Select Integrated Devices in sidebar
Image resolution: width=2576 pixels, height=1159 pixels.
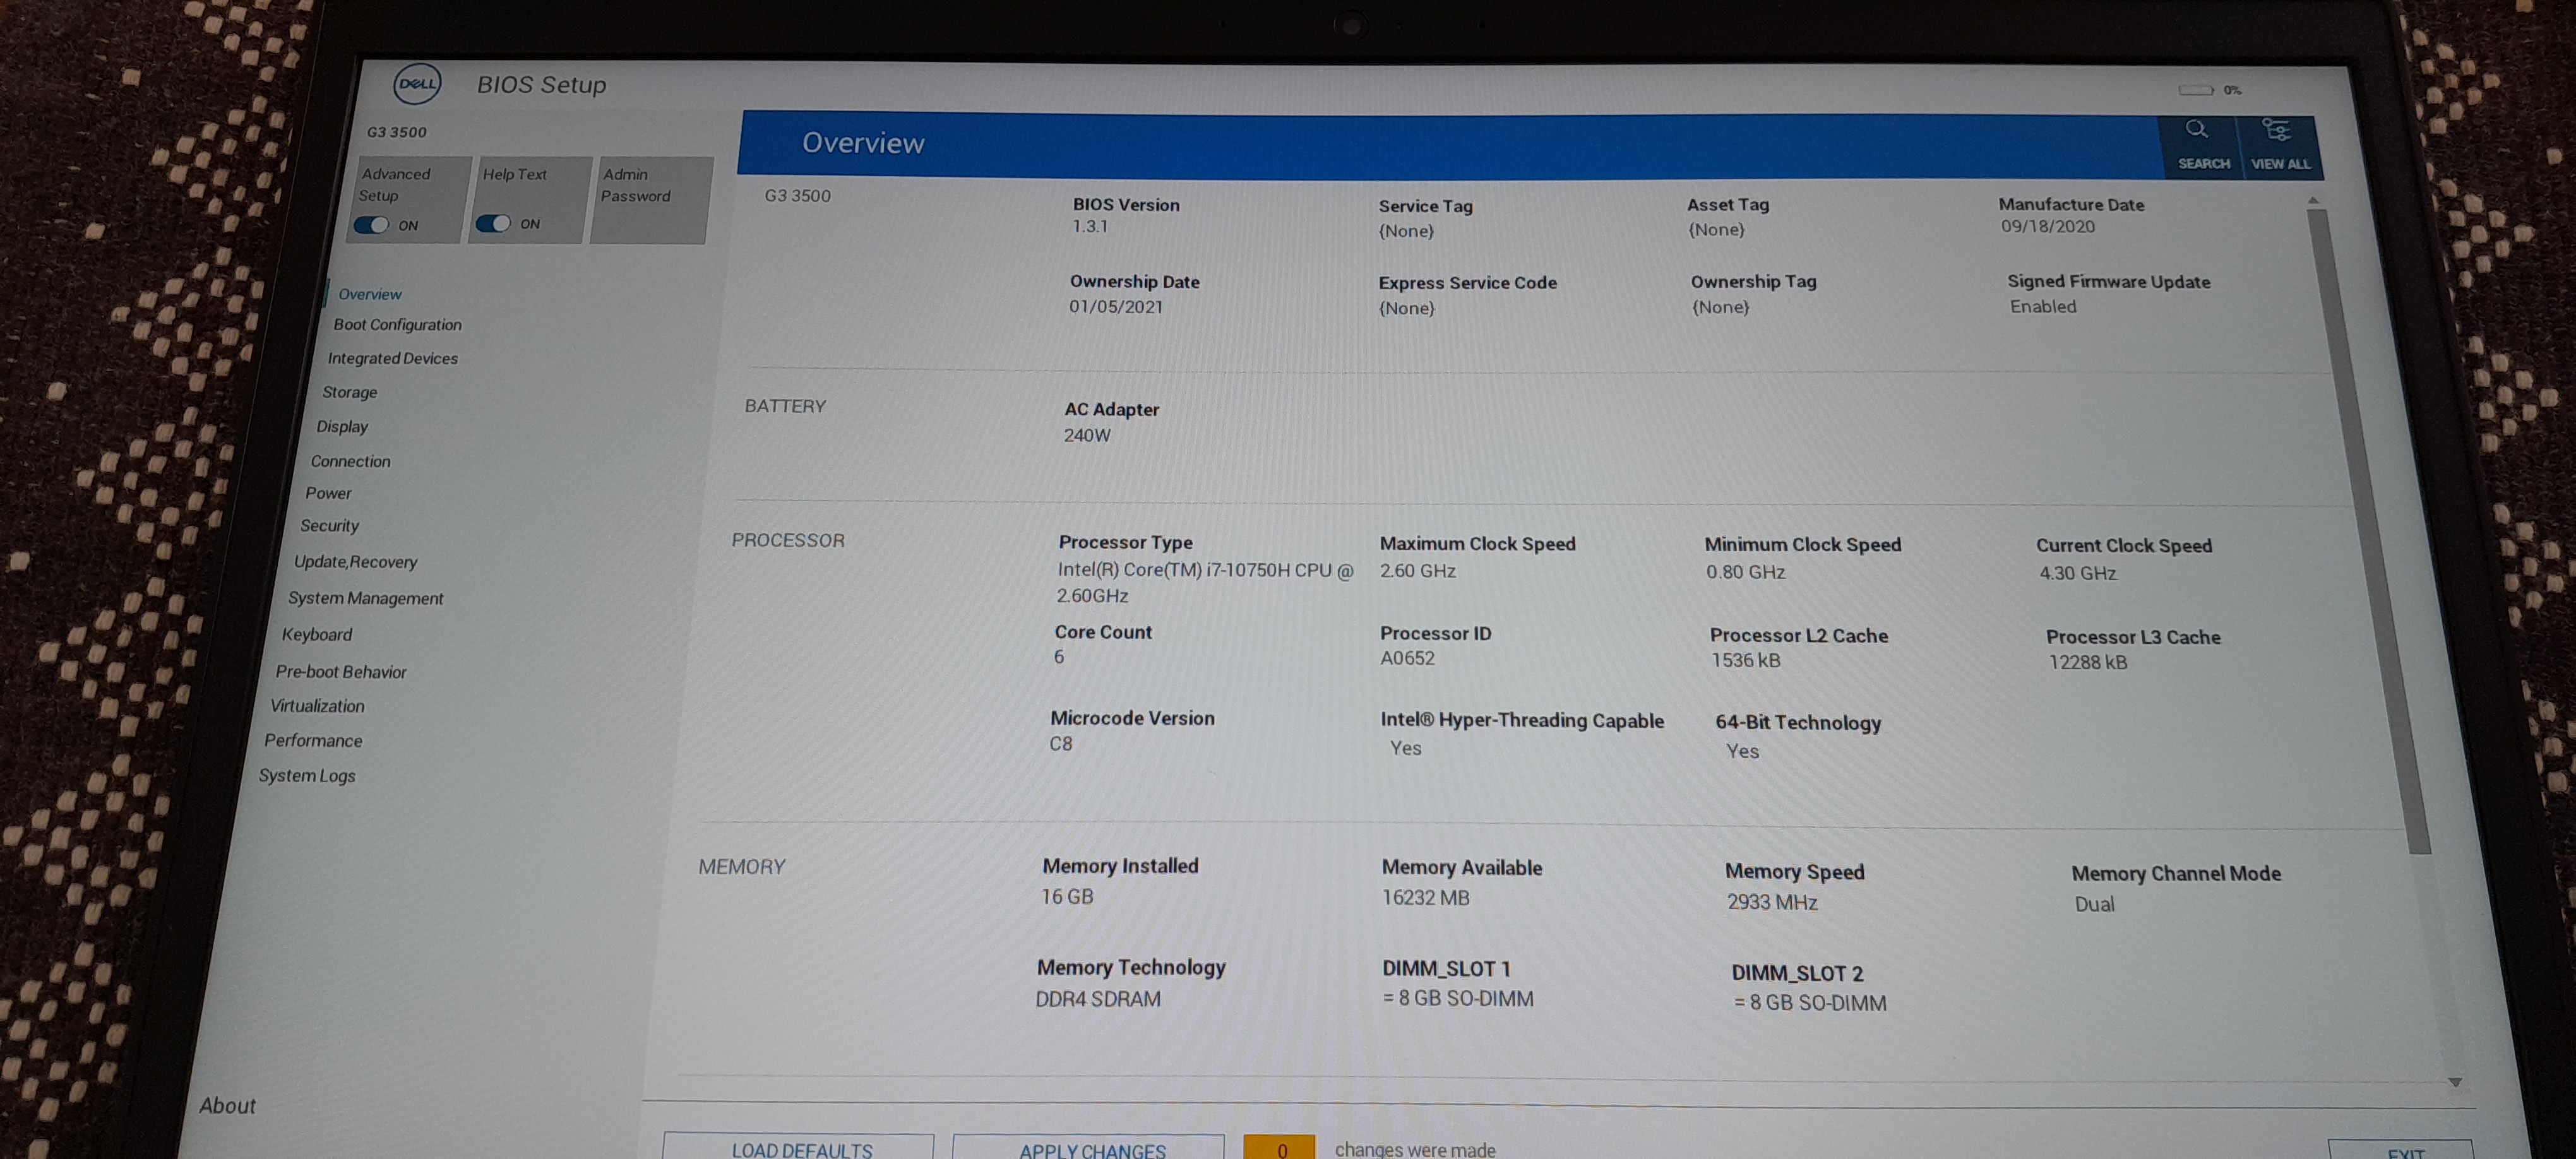(392, 358)
